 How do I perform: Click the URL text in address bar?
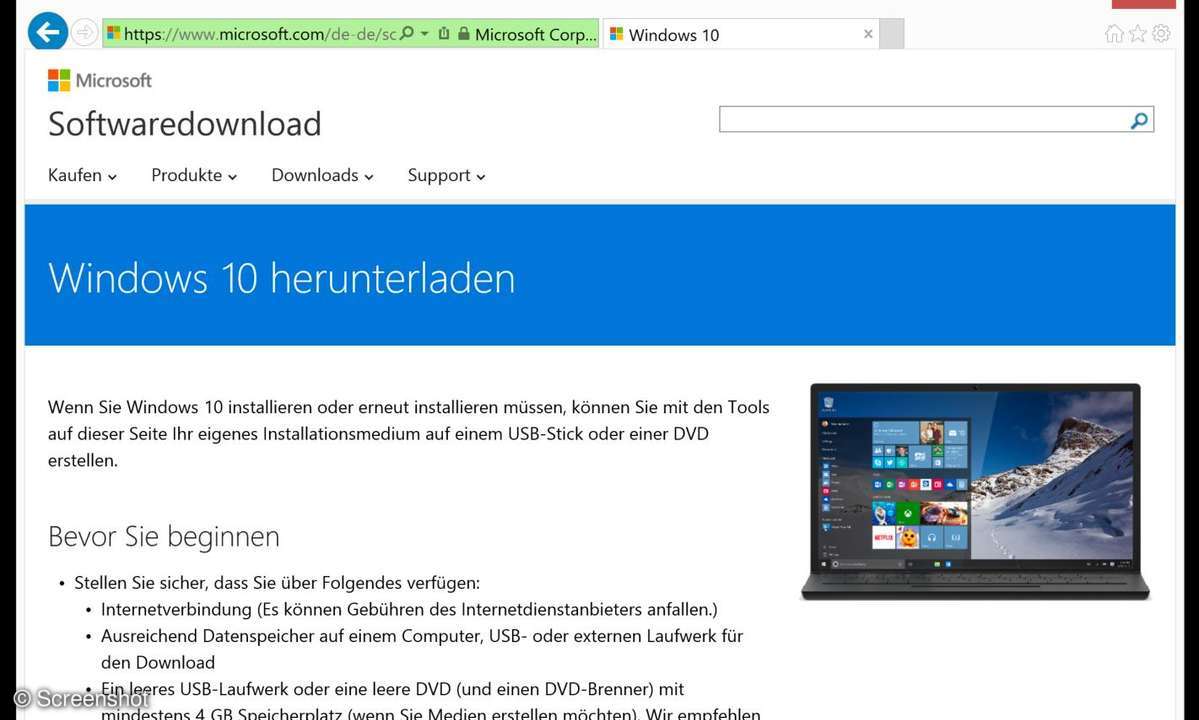259,34
